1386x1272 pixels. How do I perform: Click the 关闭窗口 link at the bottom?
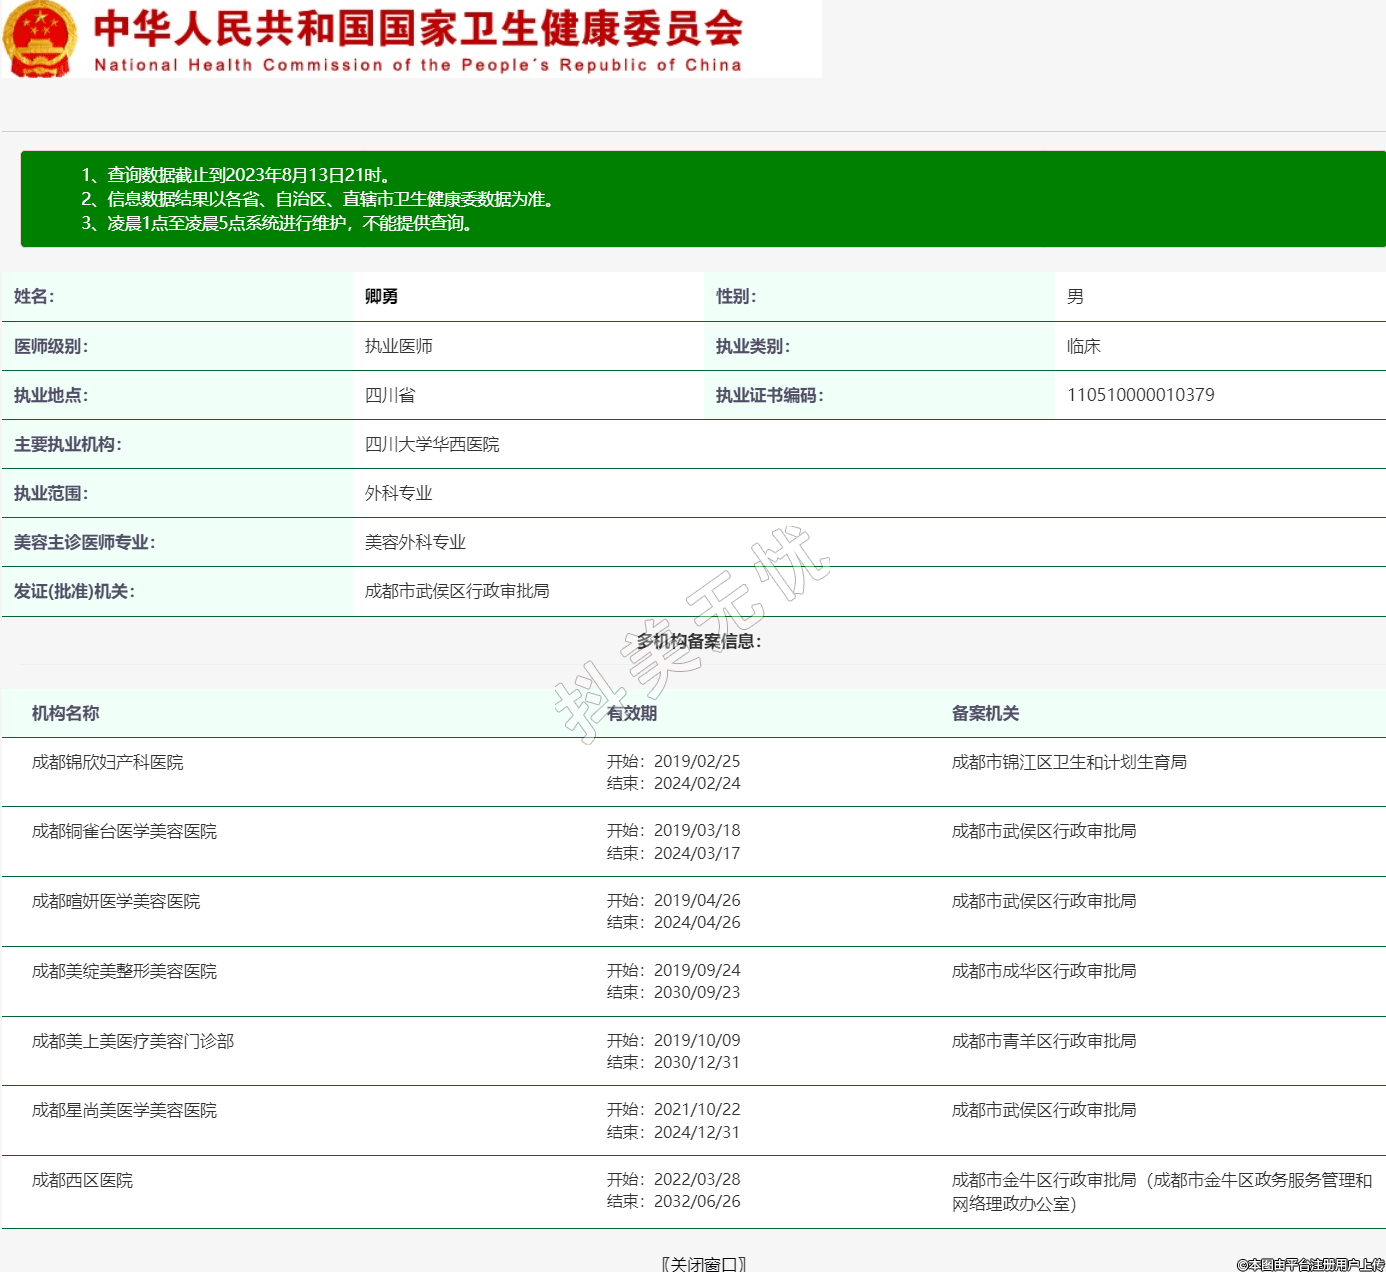704,1264
